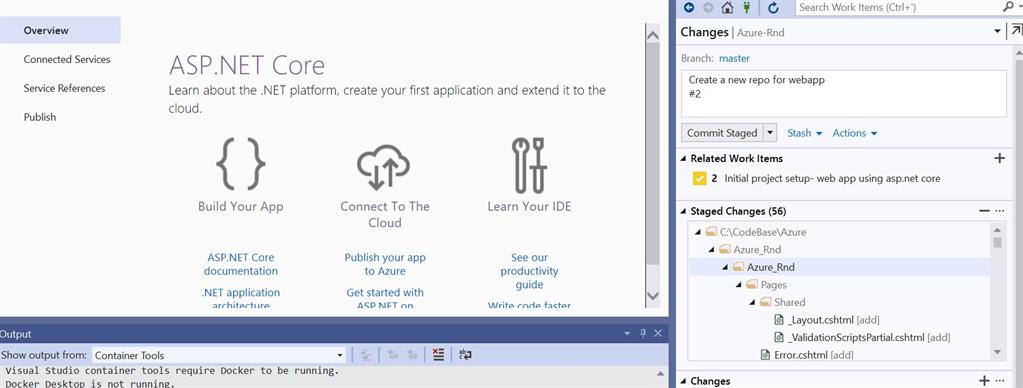Image resolution: width=1023 pixels, height=388 pixels.
Task: Open the Connected Services tab
Action: (67, 59)
